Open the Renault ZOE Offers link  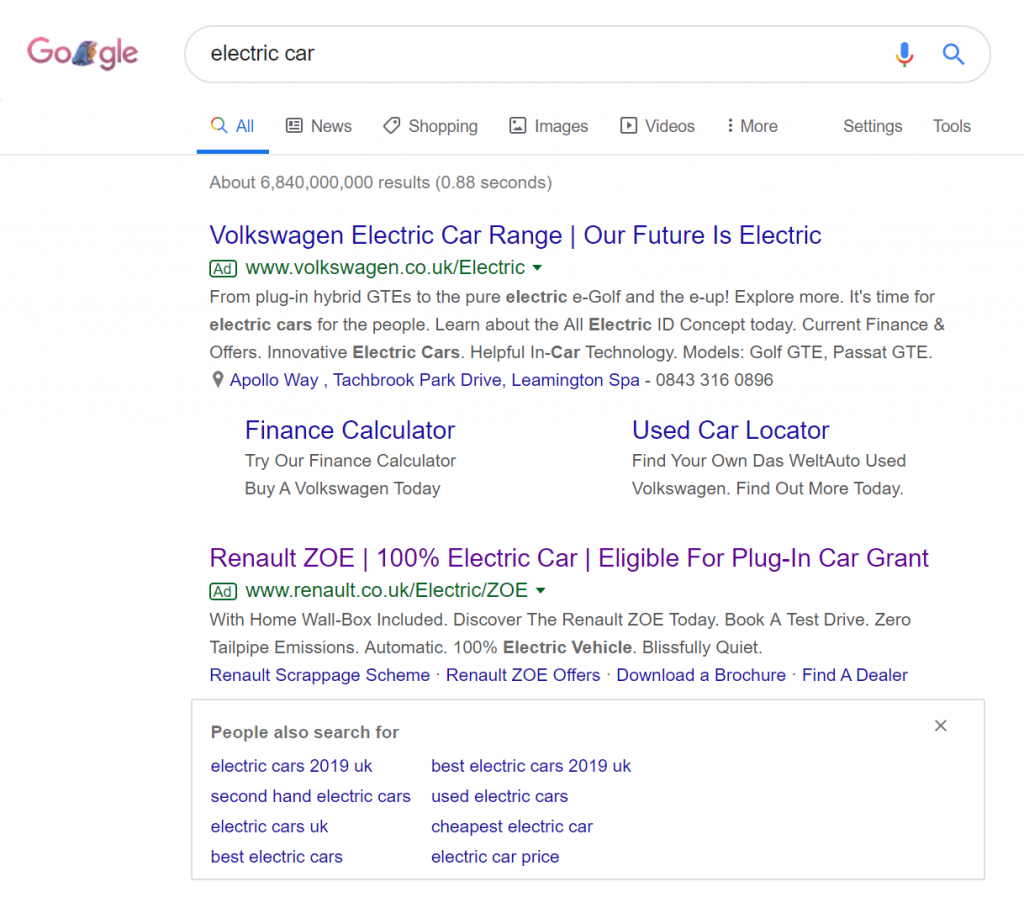[523, 675]
